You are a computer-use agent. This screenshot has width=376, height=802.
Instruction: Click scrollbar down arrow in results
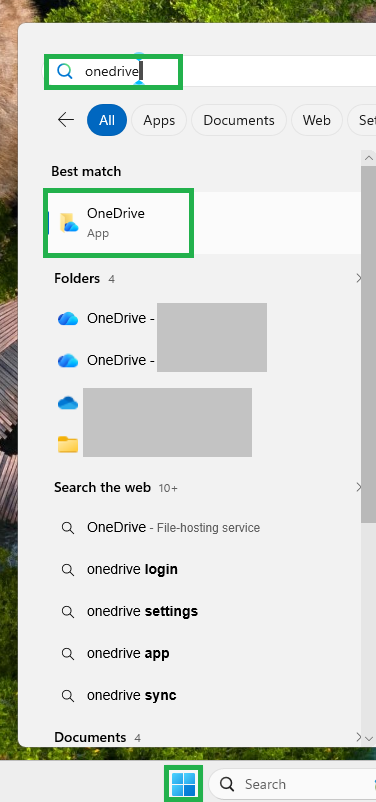pos(369,738)
